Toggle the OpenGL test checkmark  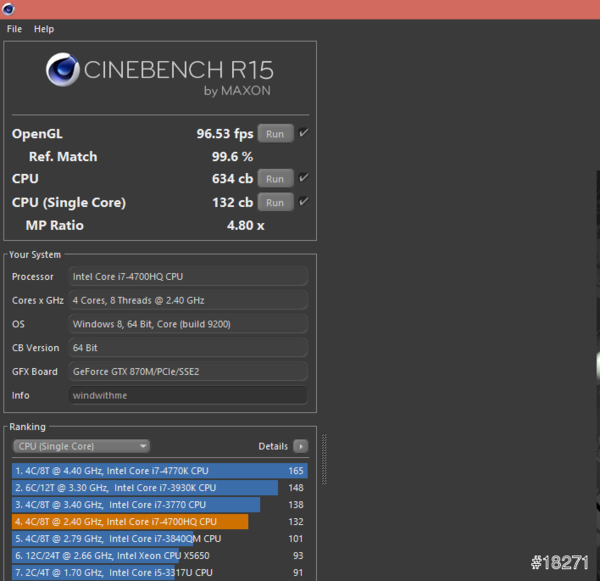pyautogui.click(x=304, y=133)
